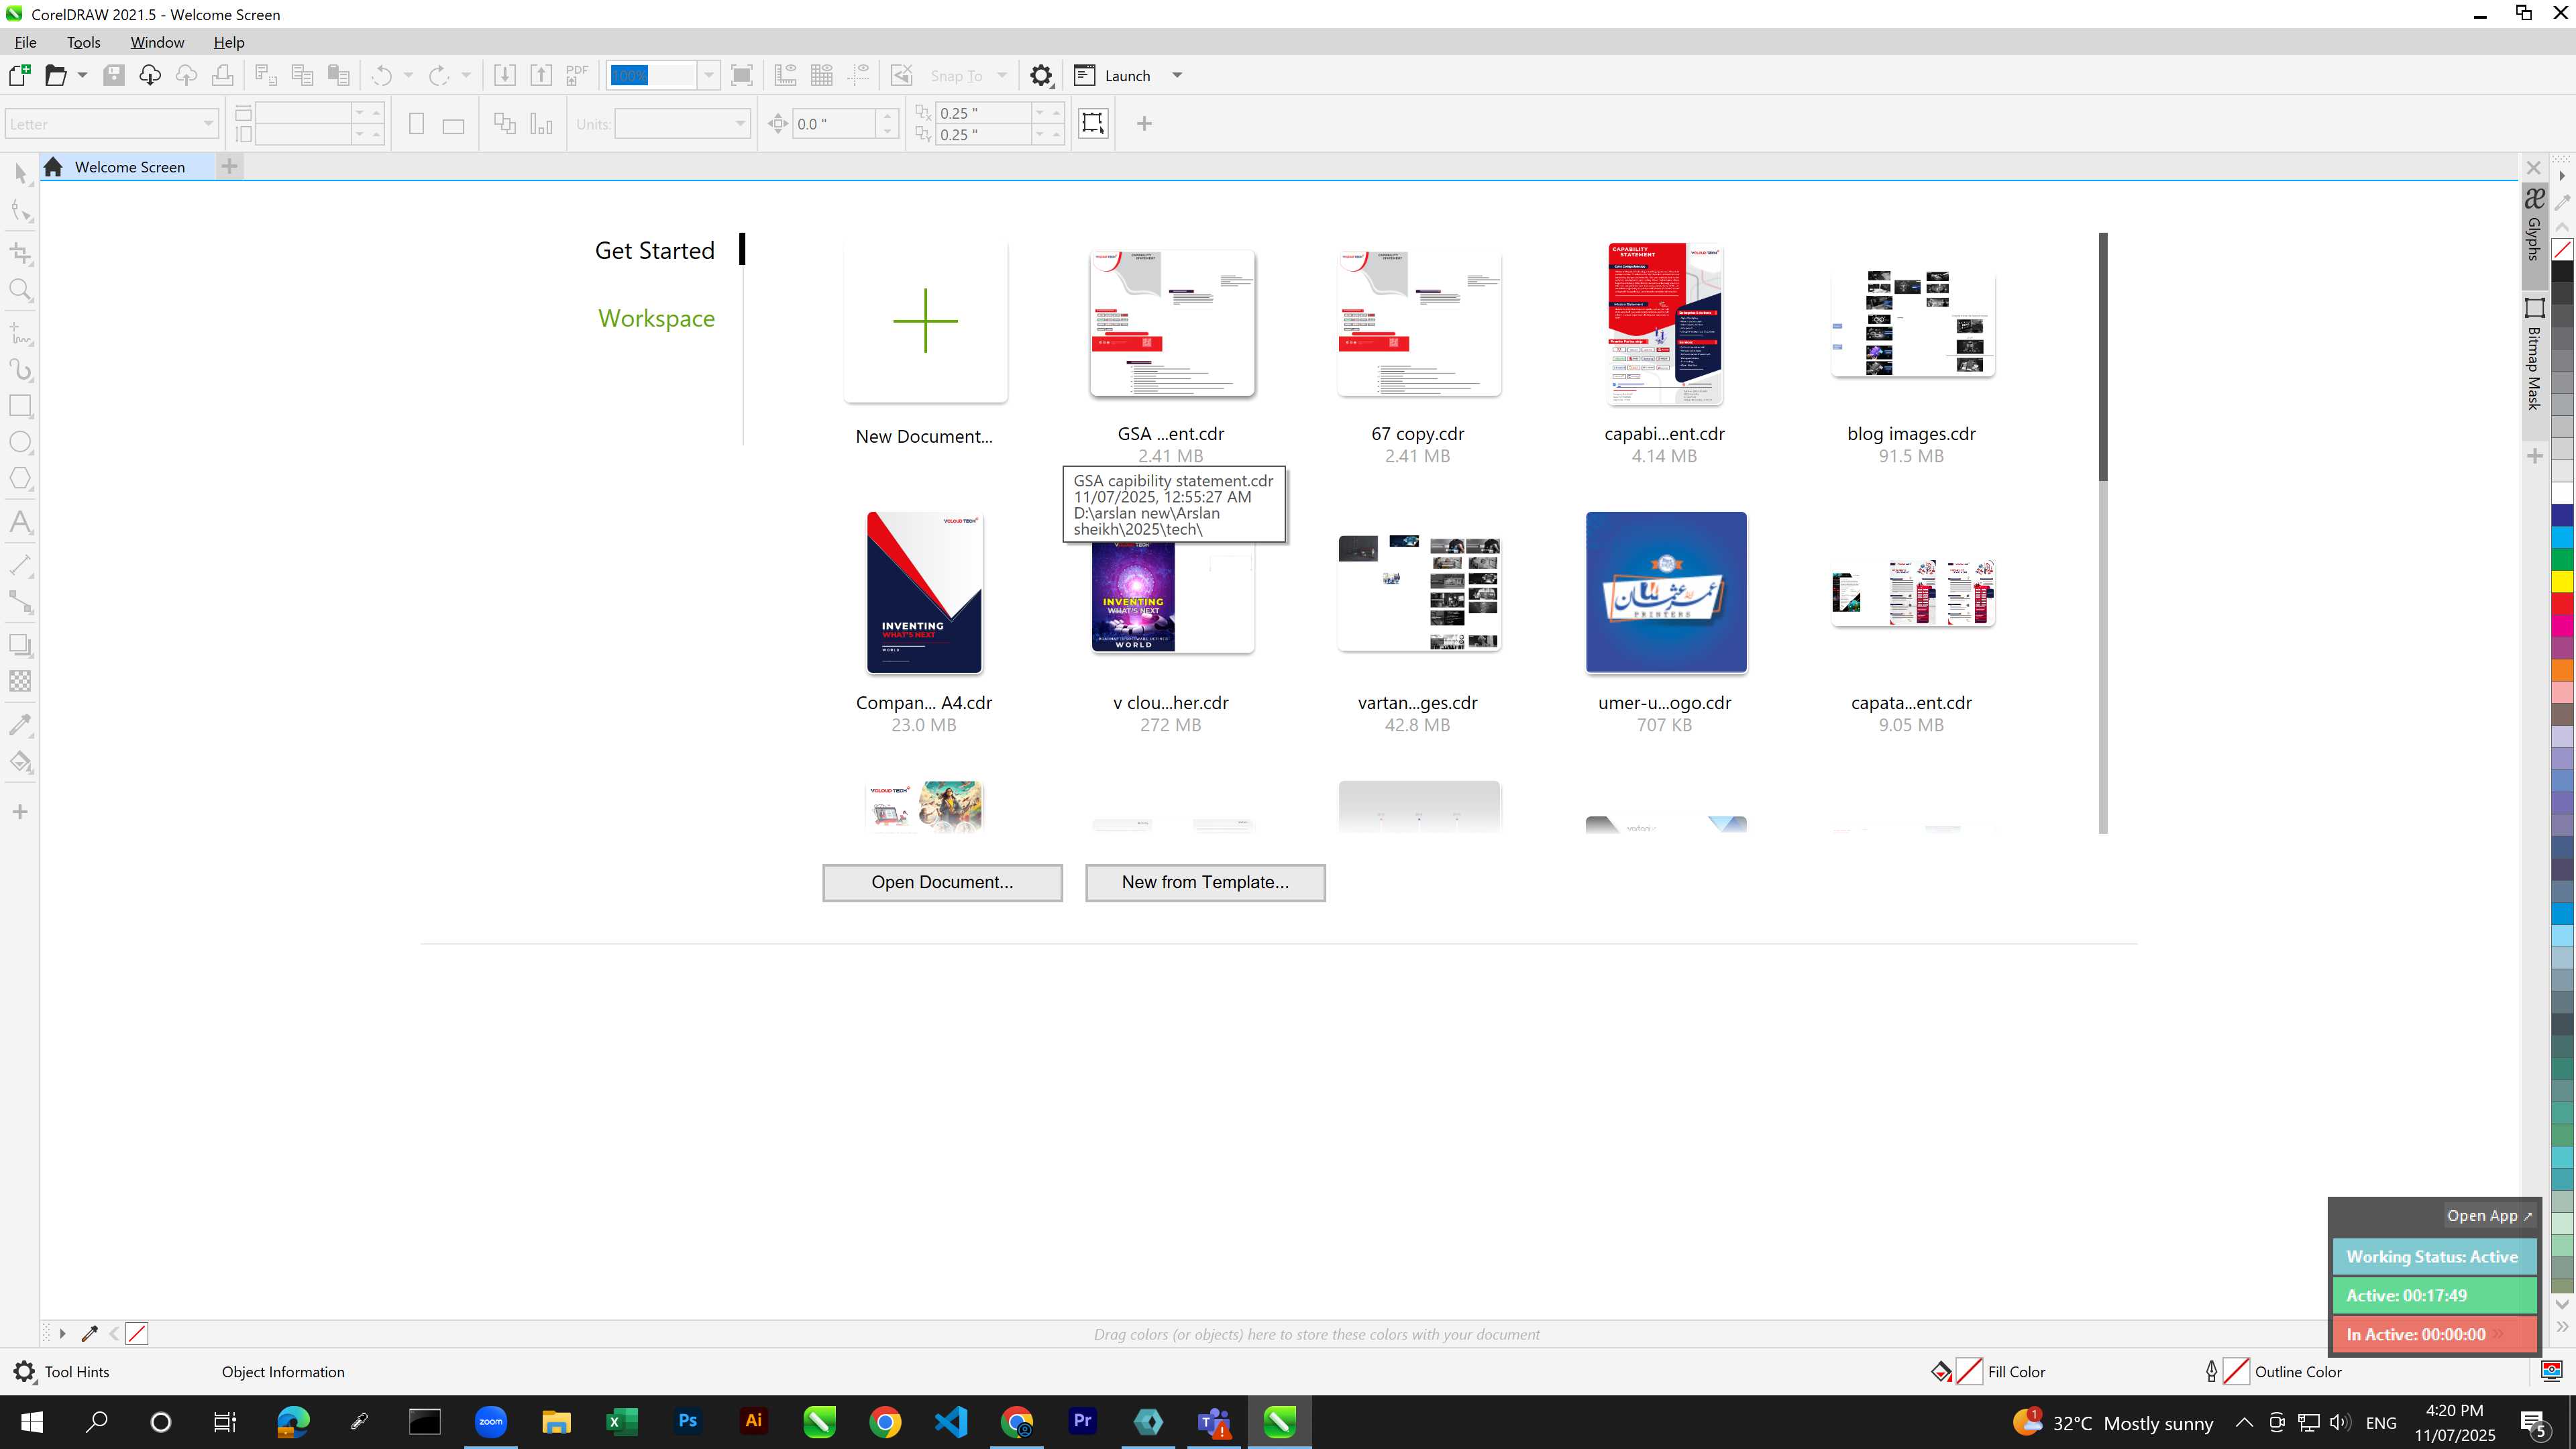The height and width of the screenshot is (1449, 2576).
Task: Click the Open folder icon in toolbar
Action: pos(56,75)
